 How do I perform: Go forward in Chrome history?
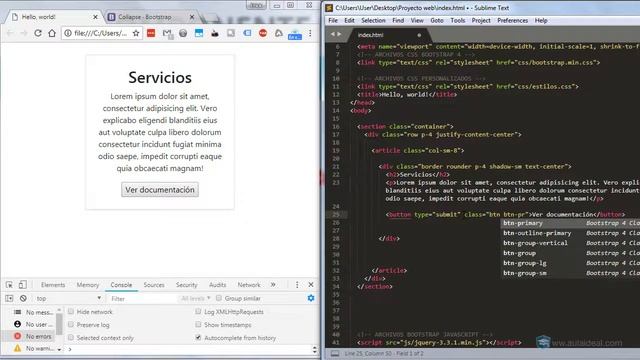[x=24, y=33]
